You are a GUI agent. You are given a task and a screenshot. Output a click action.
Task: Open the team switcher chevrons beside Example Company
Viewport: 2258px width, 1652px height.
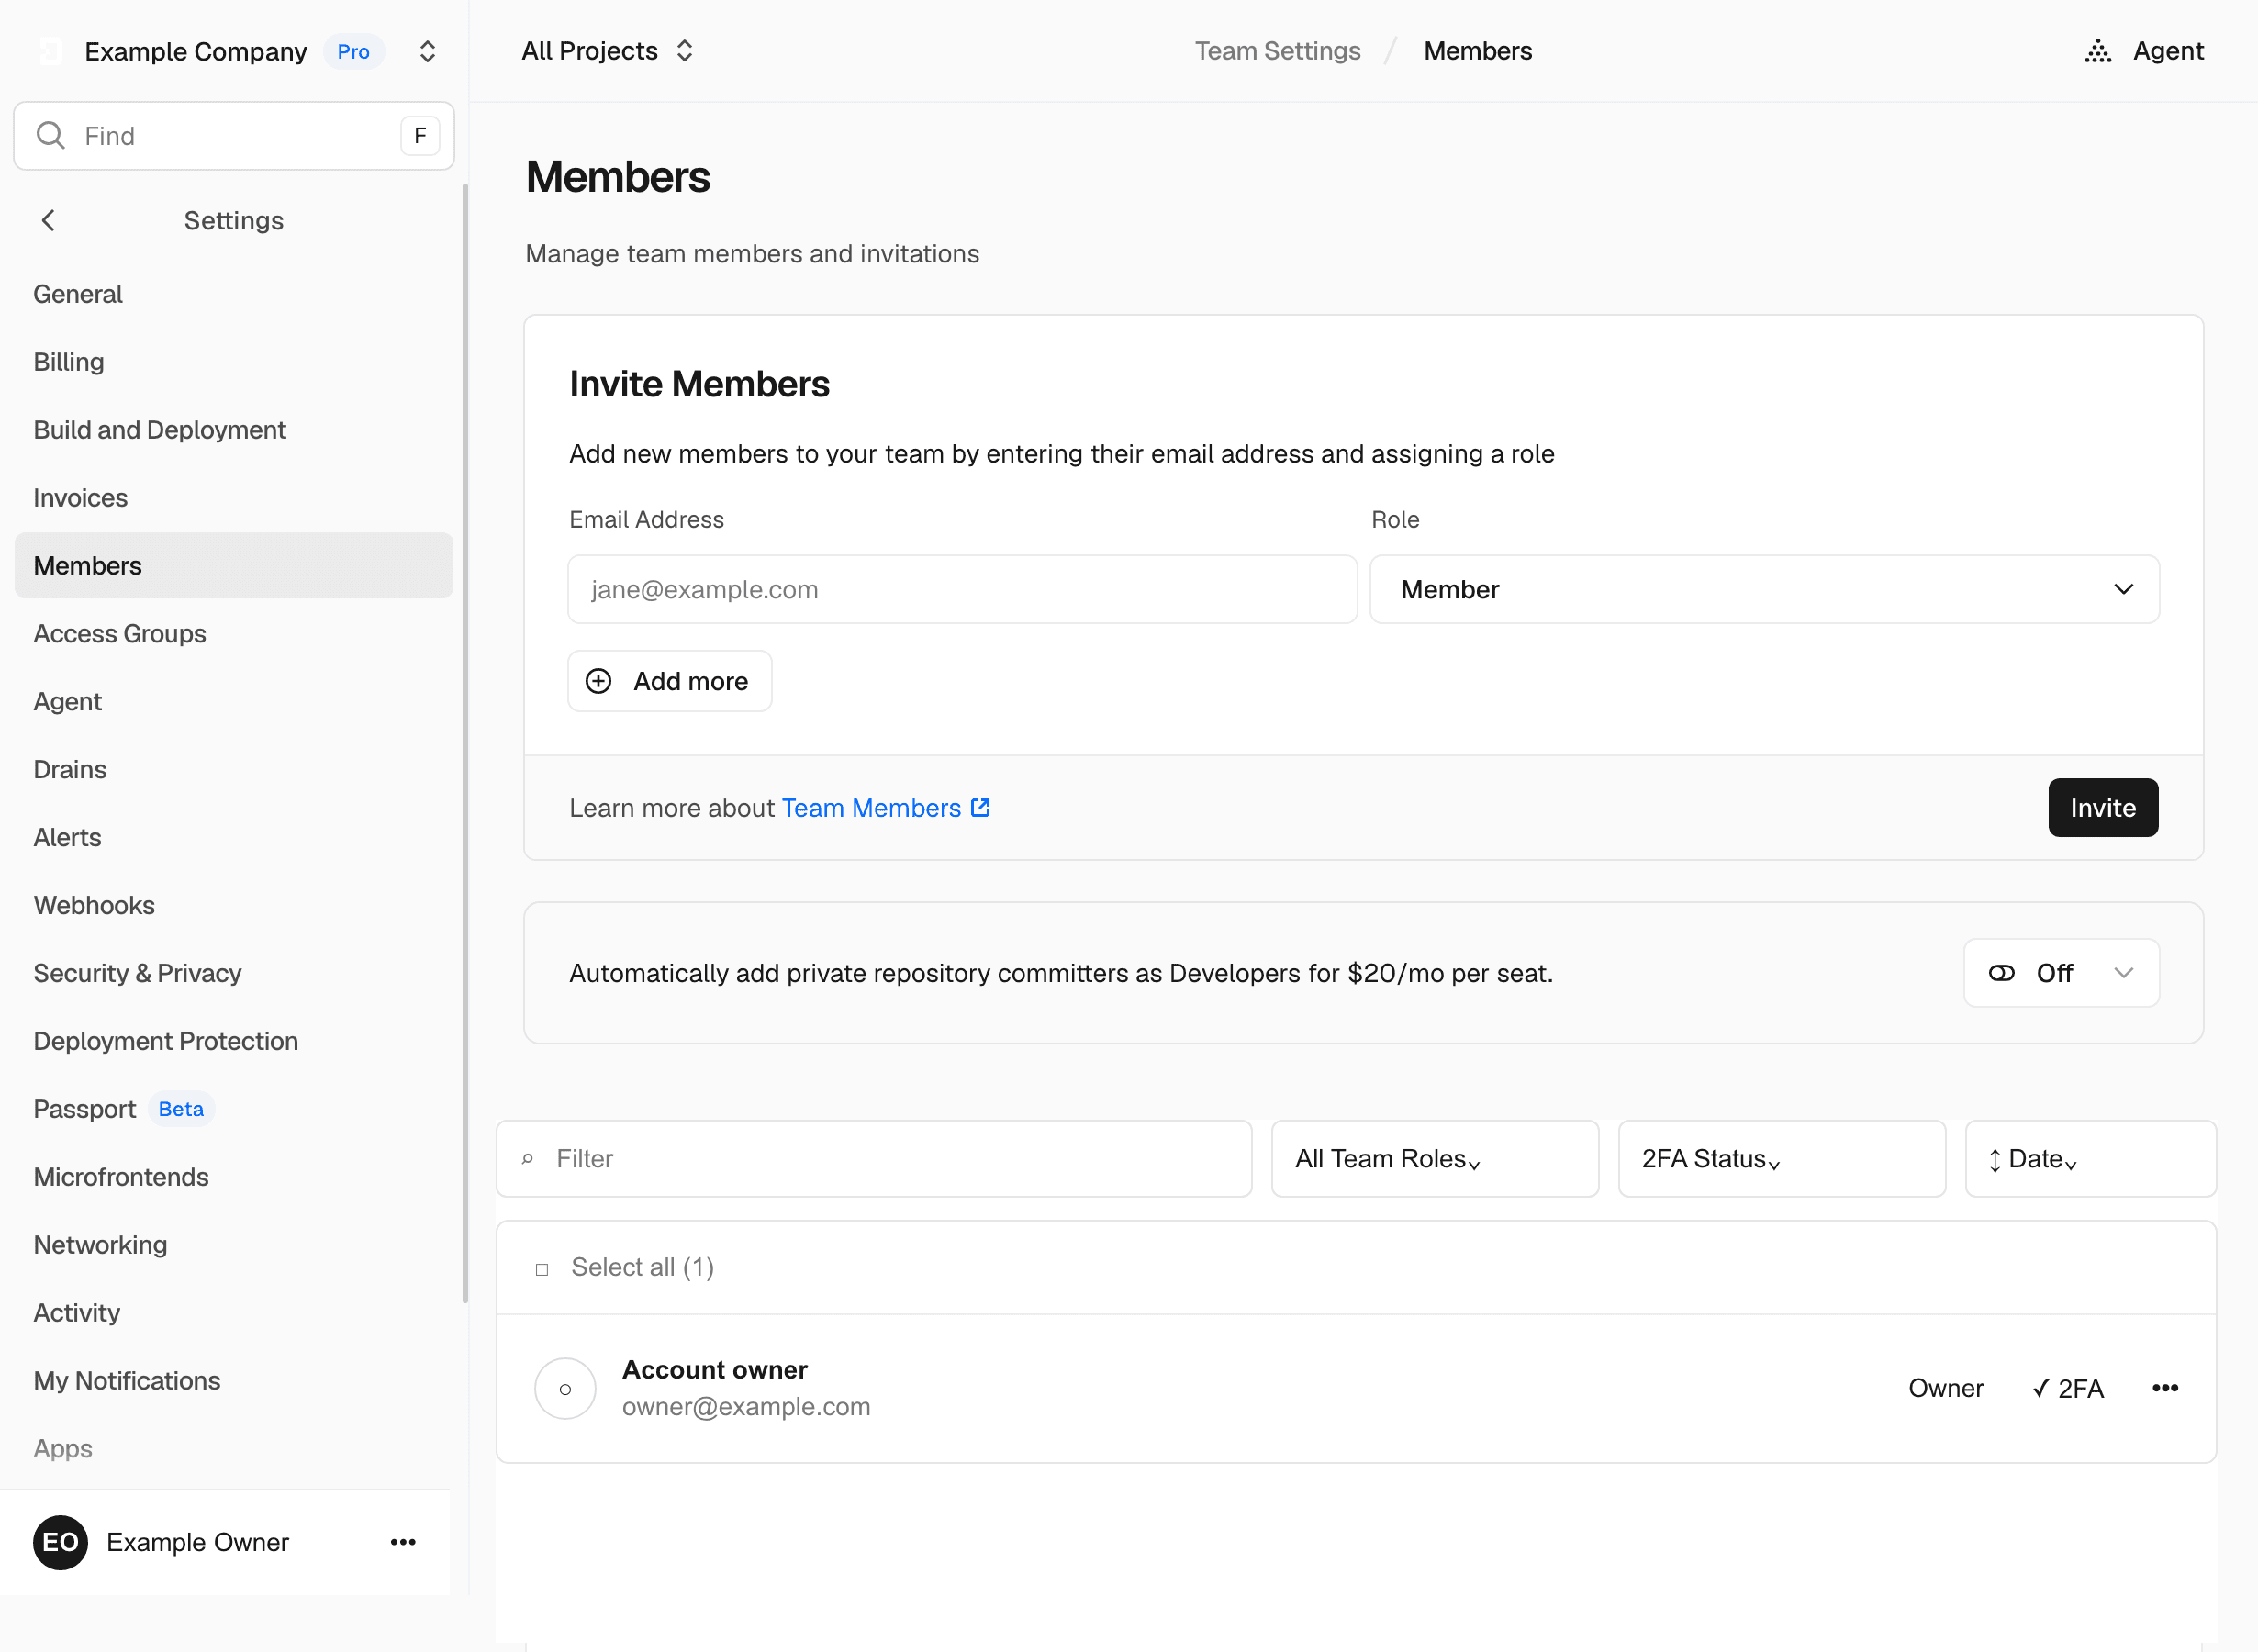(x=427, y=51)
